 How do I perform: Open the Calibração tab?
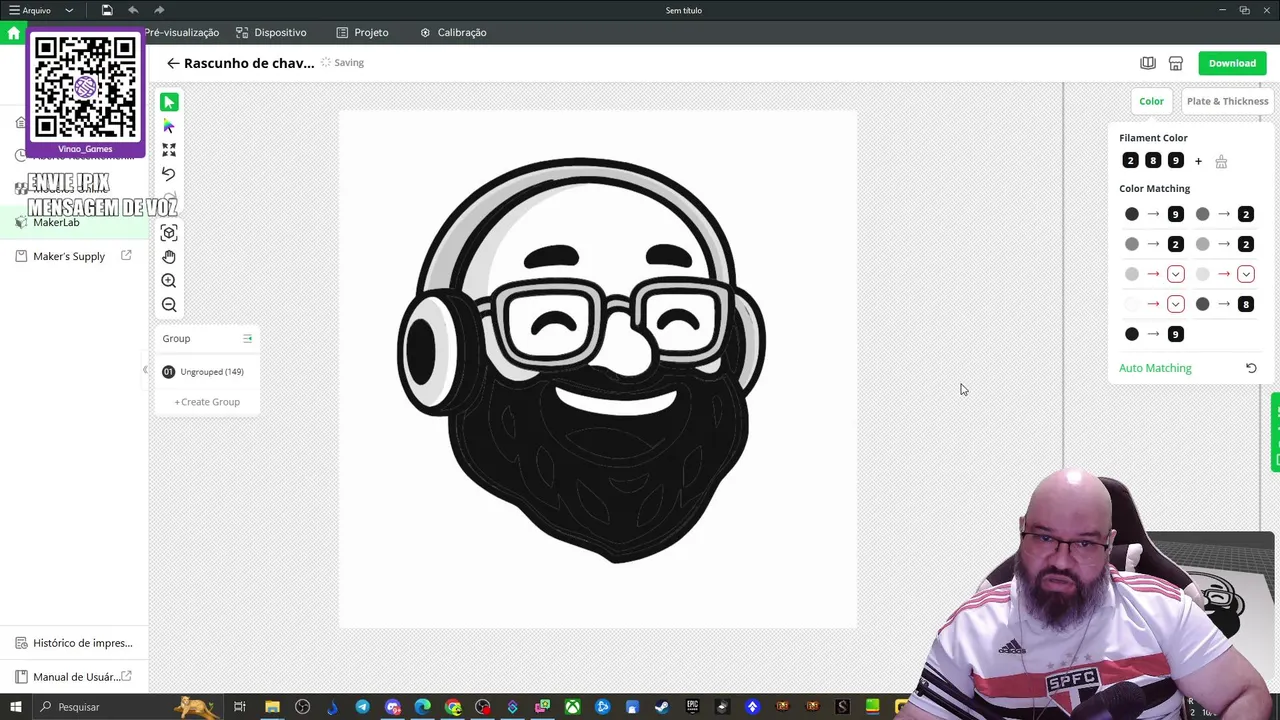point(453,32)
